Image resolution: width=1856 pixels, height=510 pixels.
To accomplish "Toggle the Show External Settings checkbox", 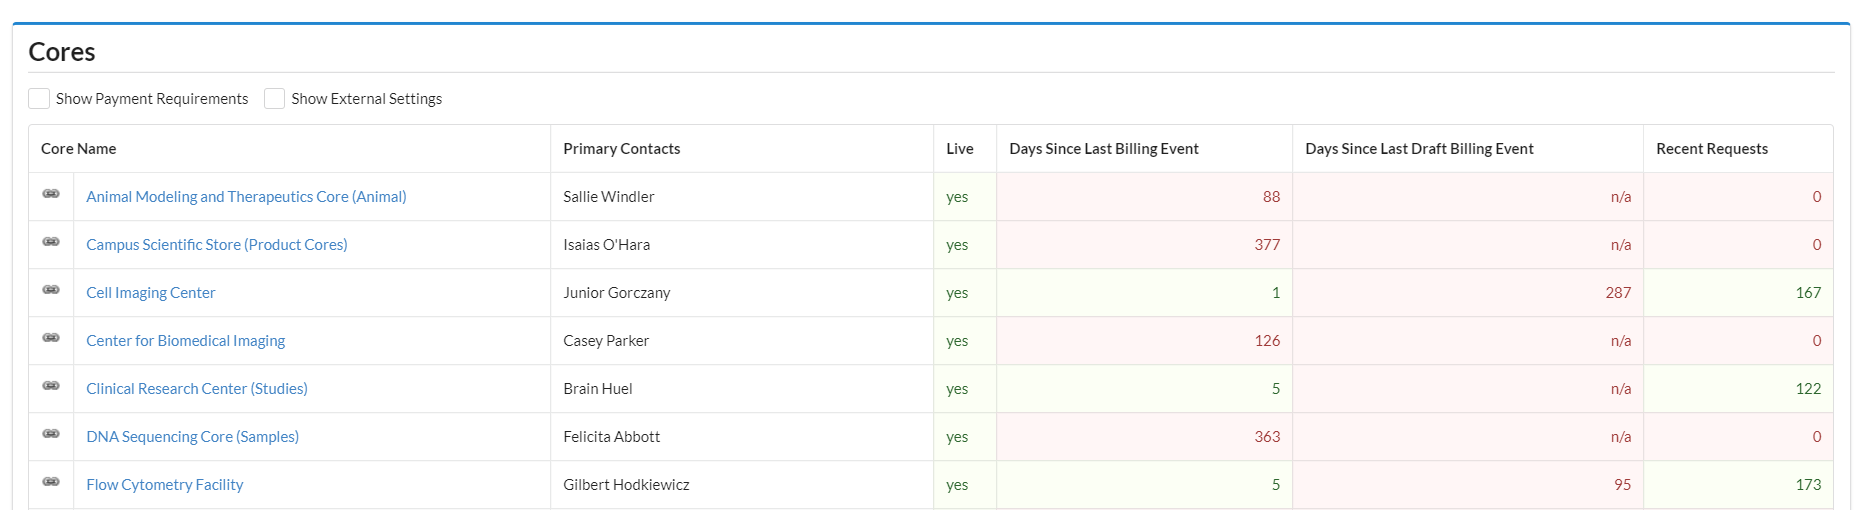I will coord(274,98).
